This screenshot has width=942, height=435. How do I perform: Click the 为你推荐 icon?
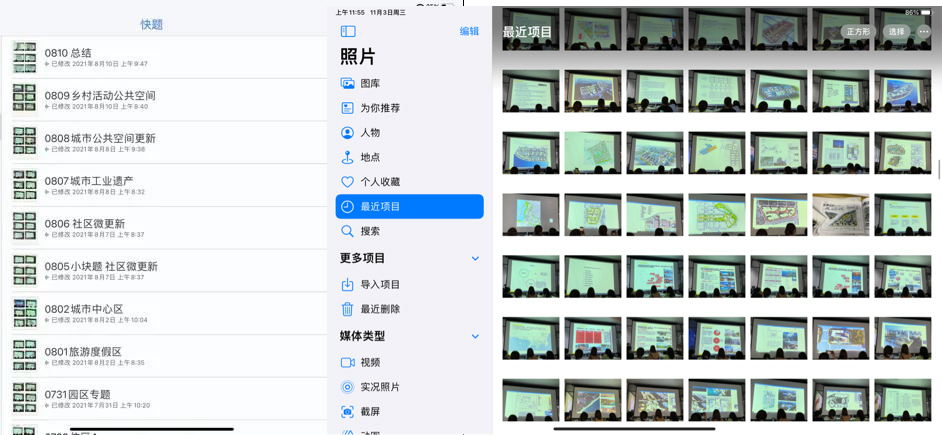click(x=347, y=108)
